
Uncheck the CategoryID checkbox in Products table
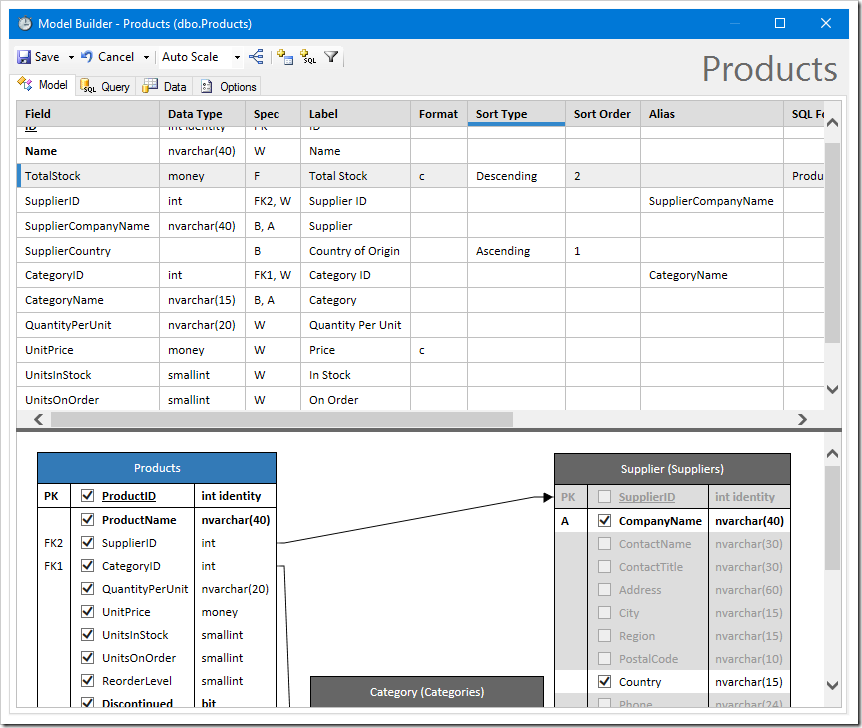[87, 565]
